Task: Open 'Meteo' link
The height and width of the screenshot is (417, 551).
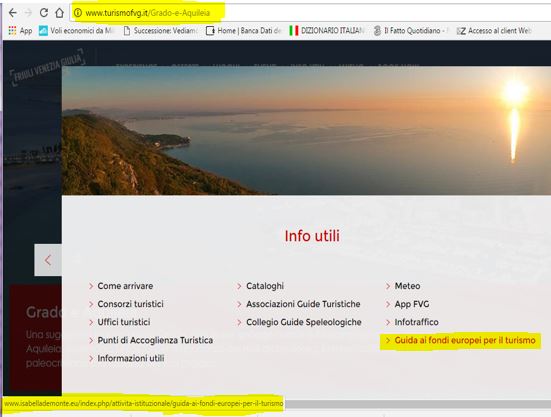Action: point(407,286)
